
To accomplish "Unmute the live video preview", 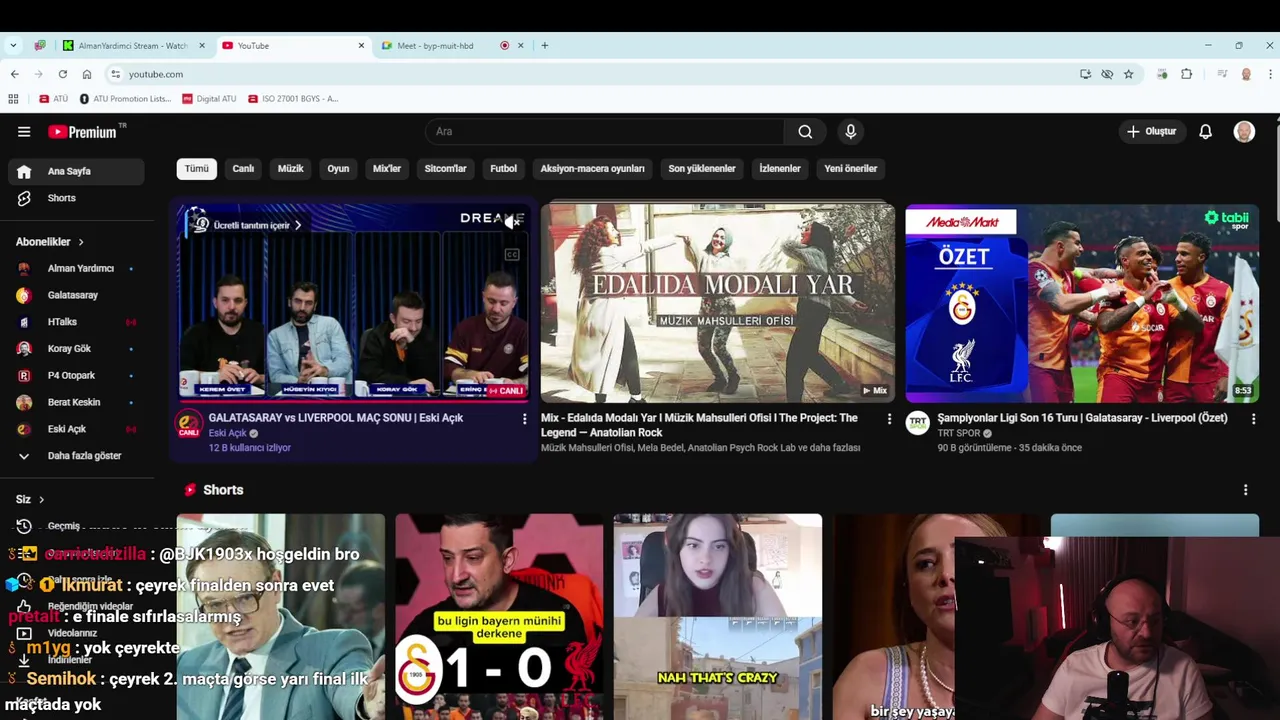I will coord(512,222).
